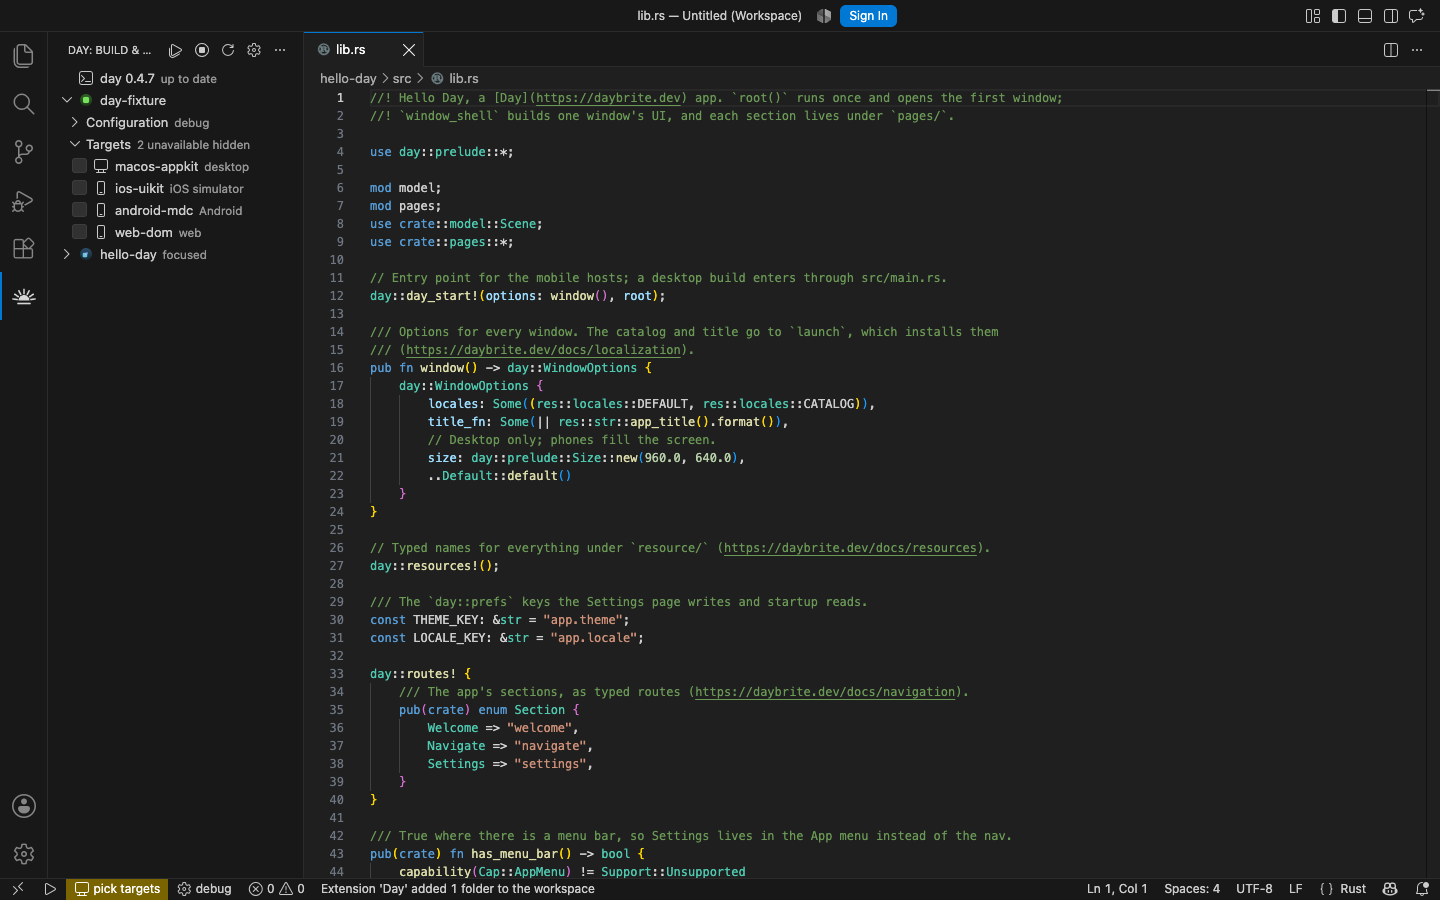Check the ios-uikit target checkbox
The height and width of the screenshot is (900, 1440).
(x=79, y=188)
